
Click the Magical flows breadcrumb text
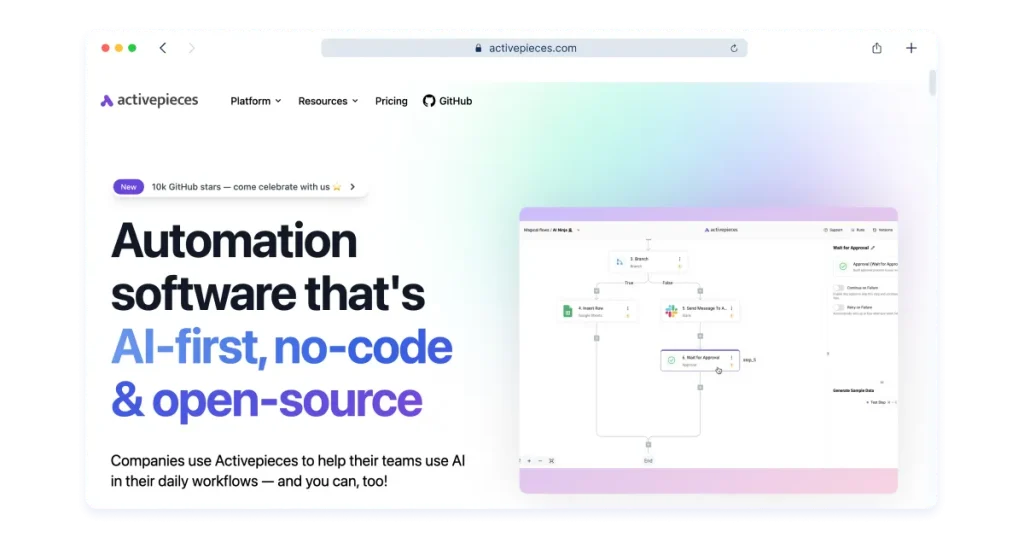point(536,230)
